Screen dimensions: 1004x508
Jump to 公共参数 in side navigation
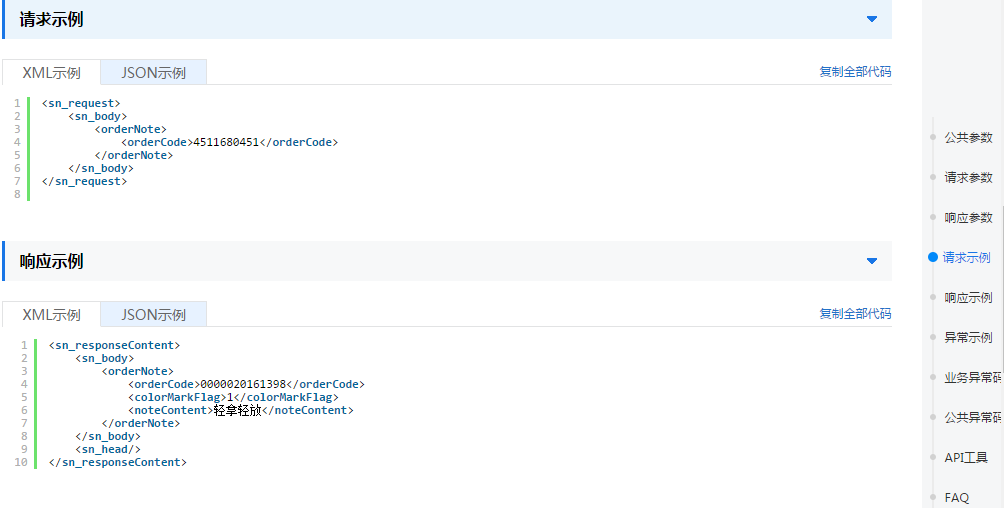coord(968,137)
